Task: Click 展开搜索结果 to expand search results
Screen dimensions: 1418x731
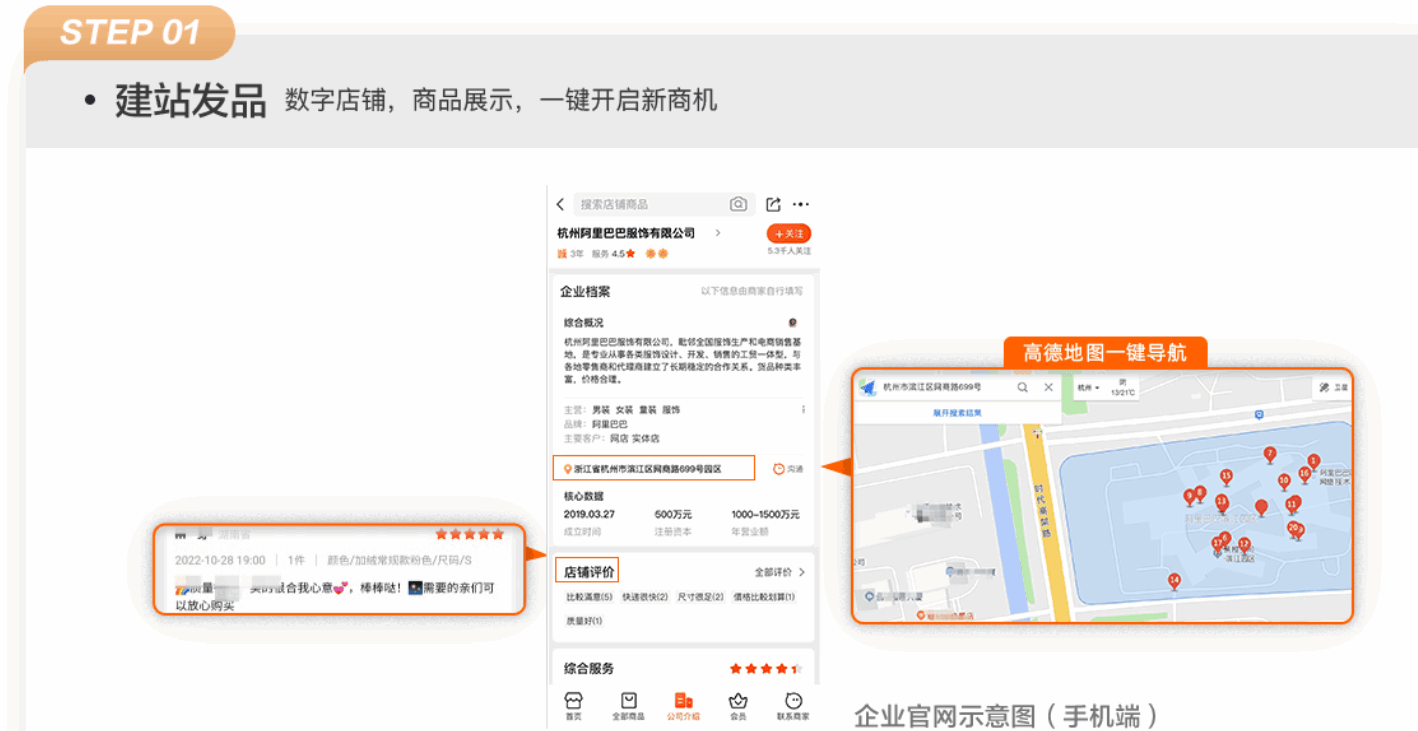Action: coord(957,412)
